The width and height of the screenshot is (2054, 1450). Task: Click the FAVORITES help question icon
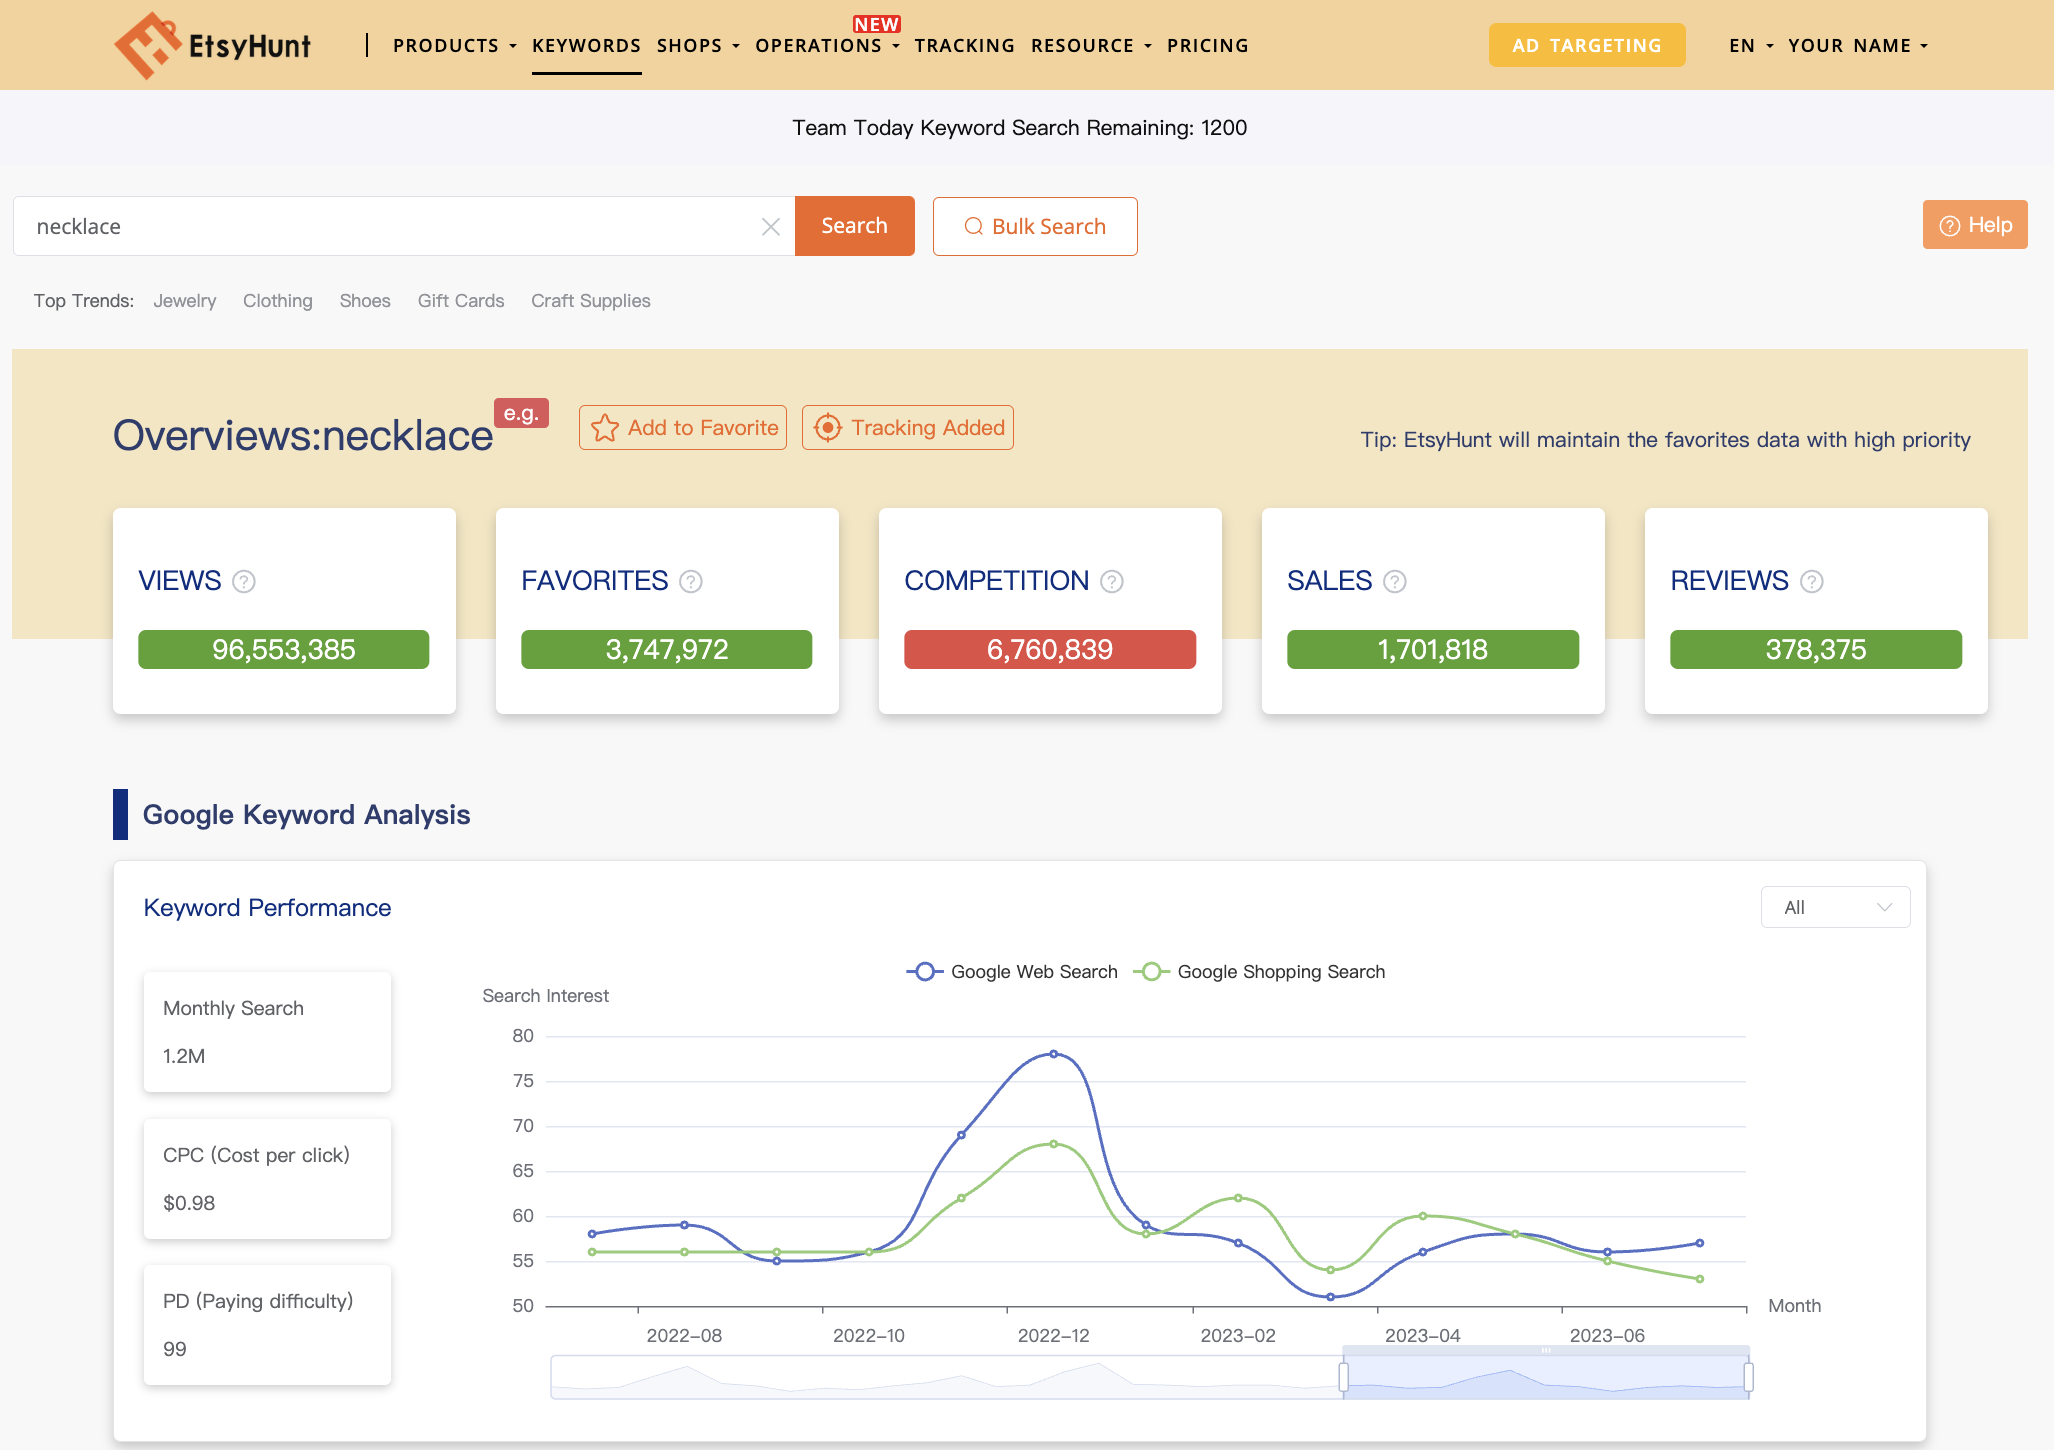pos(691,581)
